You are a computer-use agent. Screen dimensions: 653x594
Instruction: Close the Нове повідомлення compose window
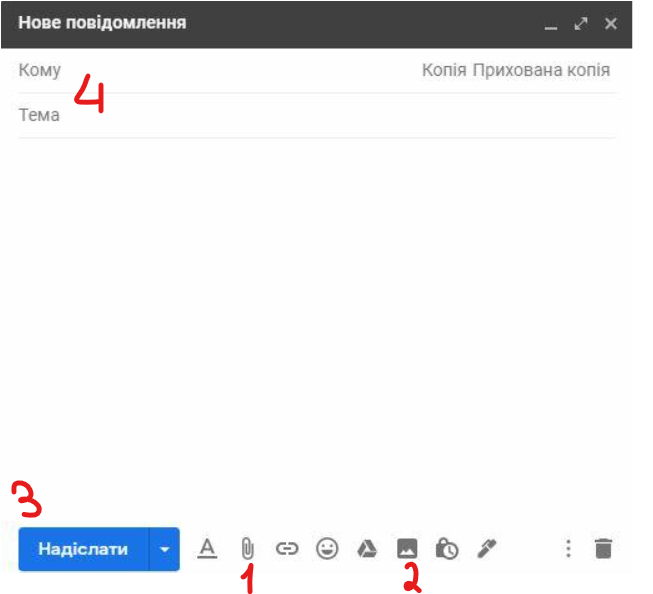point(611,23)
